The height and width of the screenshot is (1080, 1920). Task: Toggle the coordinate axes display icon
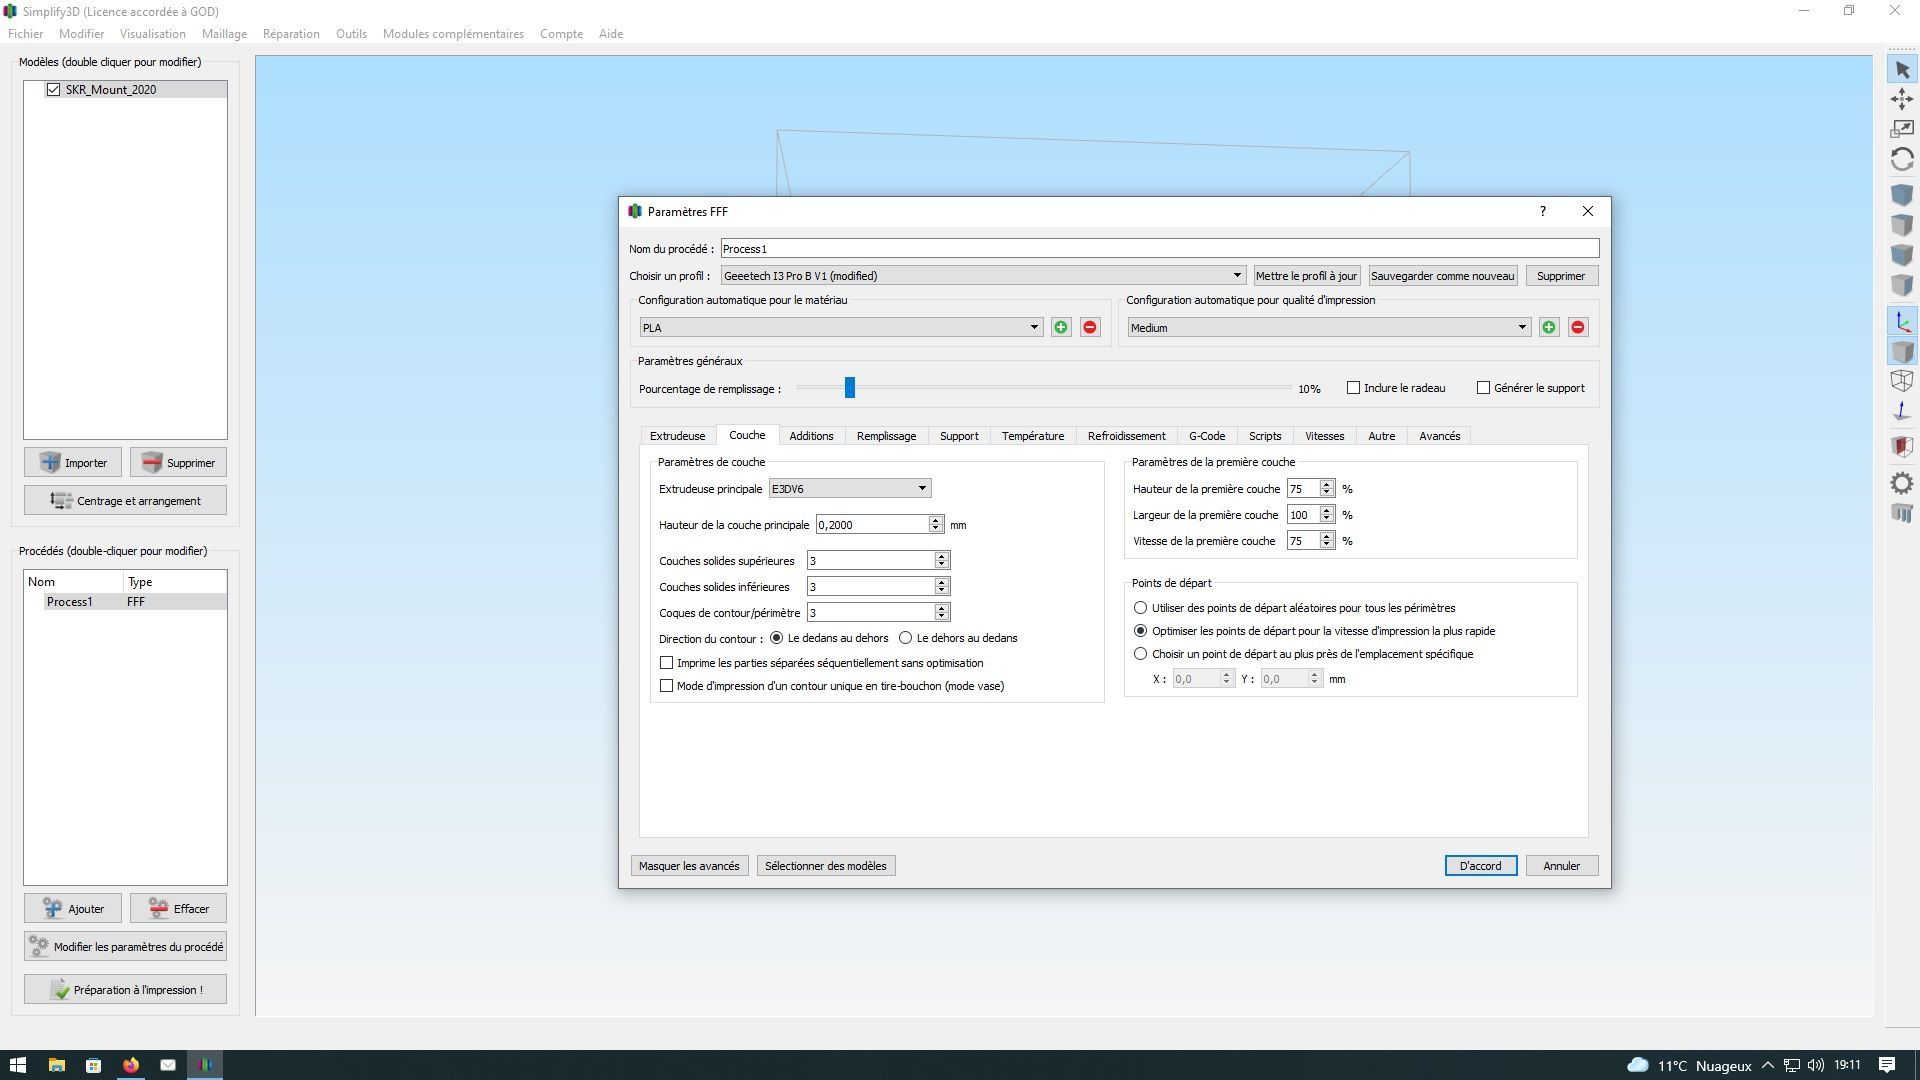coord(1902,322)
